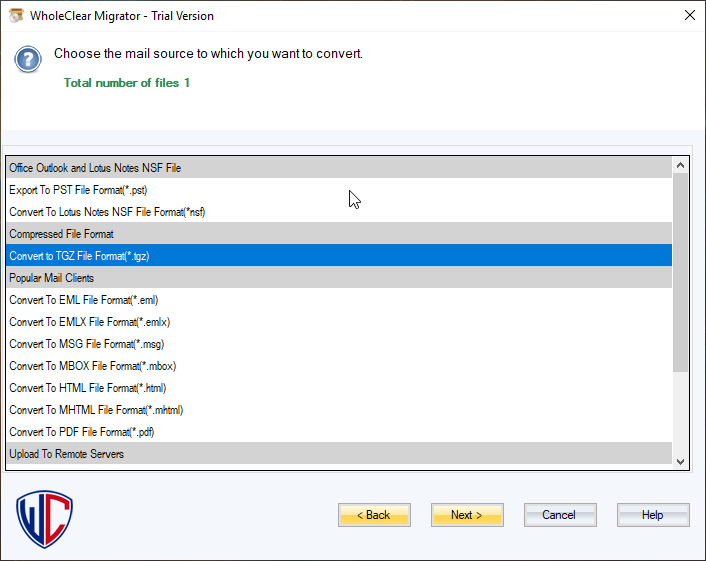Cancel the conversion wizard
This screenshot has width=706, height=561.
tap(560, 515)
